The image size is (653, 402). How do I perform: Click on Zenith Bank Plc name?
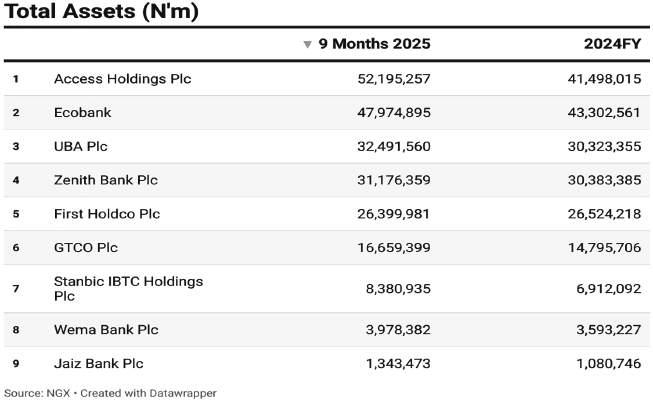coord(105,180)
